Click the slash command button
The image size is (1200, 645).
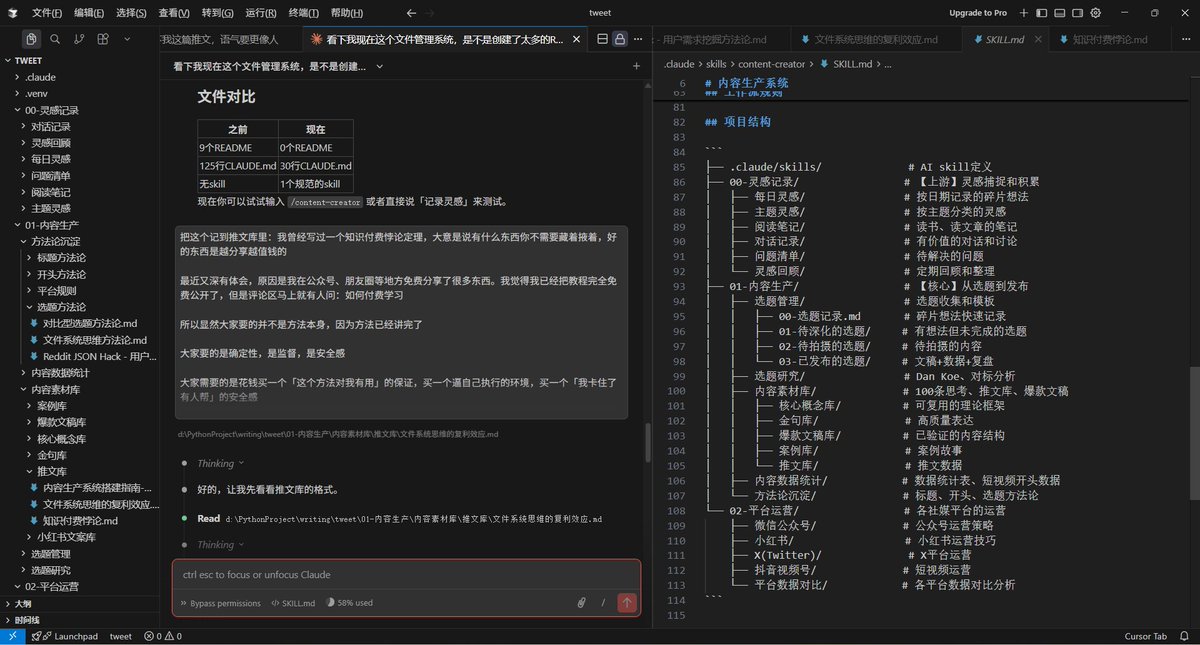603,602
